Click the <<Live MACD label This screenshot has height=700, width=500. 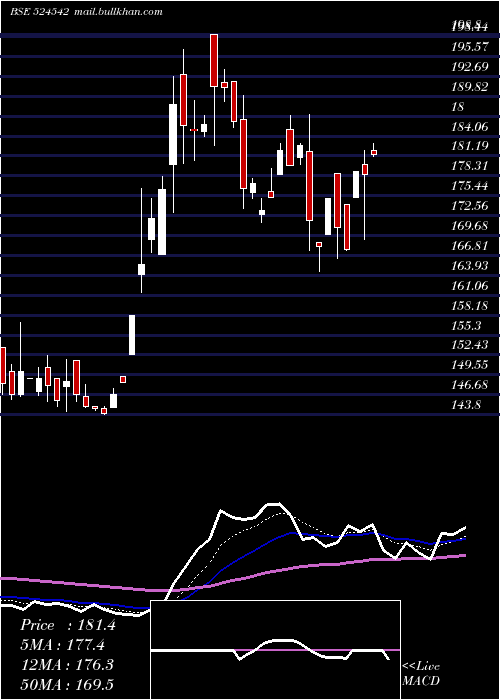point(421,673)
